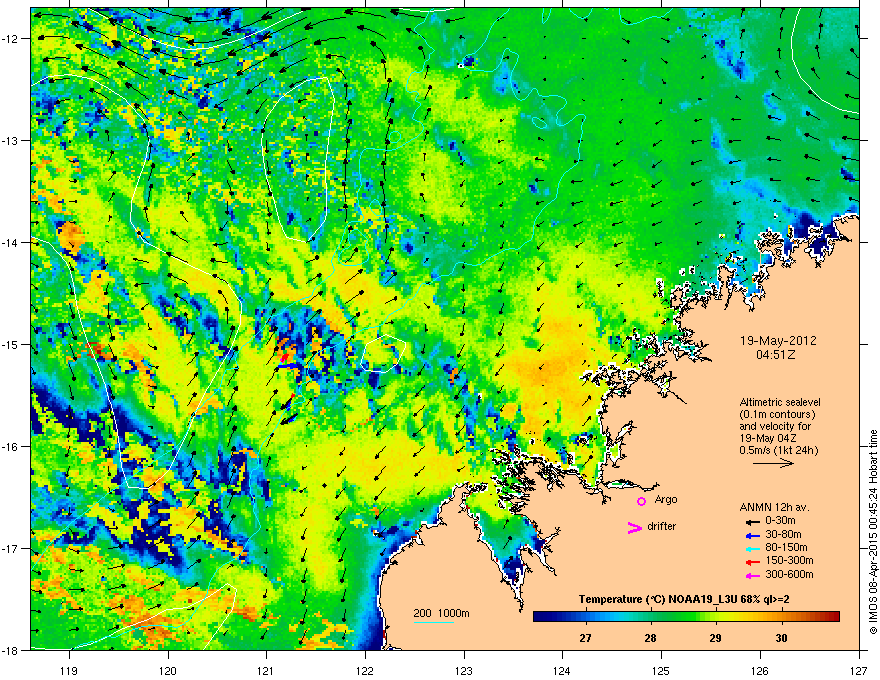Click latitude axis label -18
The height and width of the screenshot is (680, 880).
(11, 650)
